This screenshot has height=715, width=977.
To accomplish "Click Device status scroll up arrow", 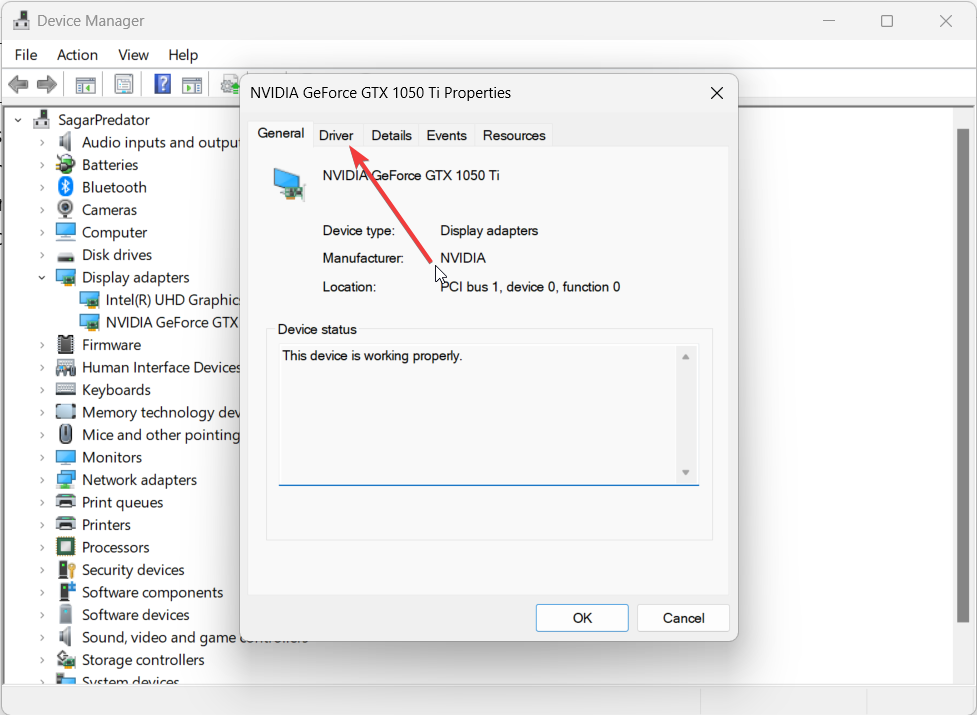I will 685,357.
